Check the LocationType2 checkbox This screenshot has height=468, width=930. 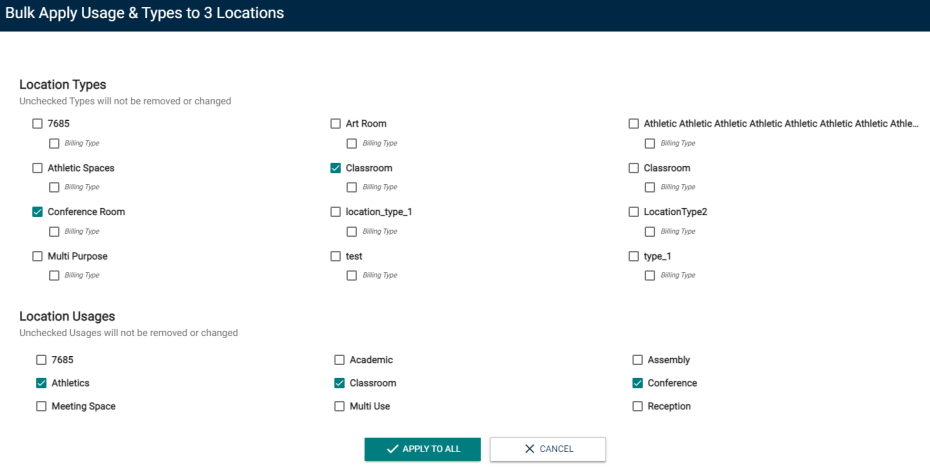[x=634, y=212]
